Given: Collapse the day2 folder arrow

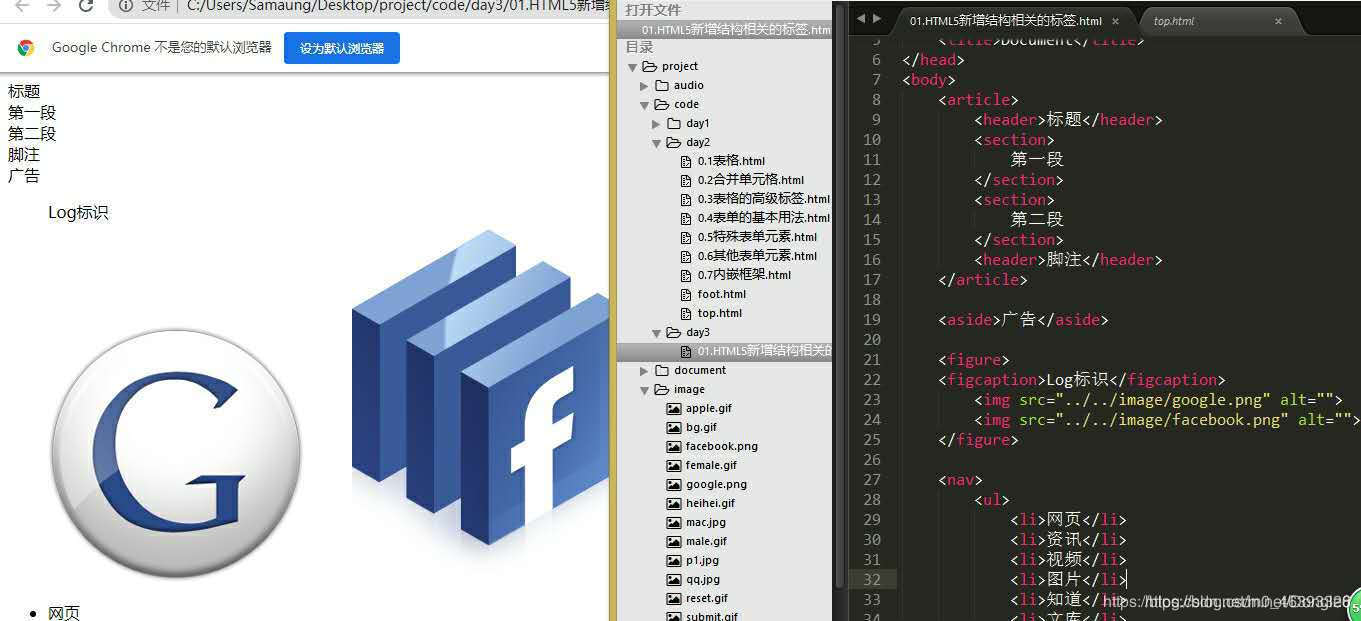Looking at the screenshot, I should click(x=656, y=143).
